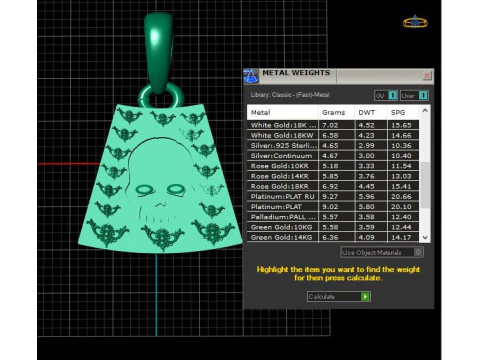Click the 9.27 grams value

pyautogui.click(x=330, y=196)
